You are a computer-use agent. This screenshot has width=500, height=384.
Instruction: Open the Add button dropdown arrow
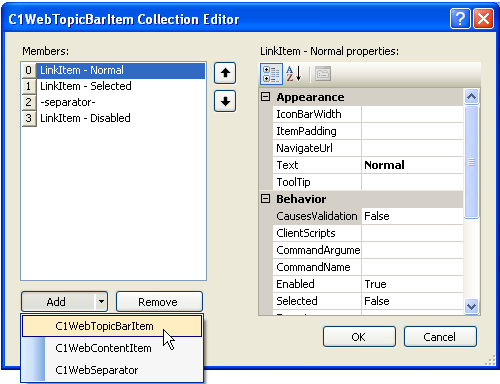(x=101, y=302)
